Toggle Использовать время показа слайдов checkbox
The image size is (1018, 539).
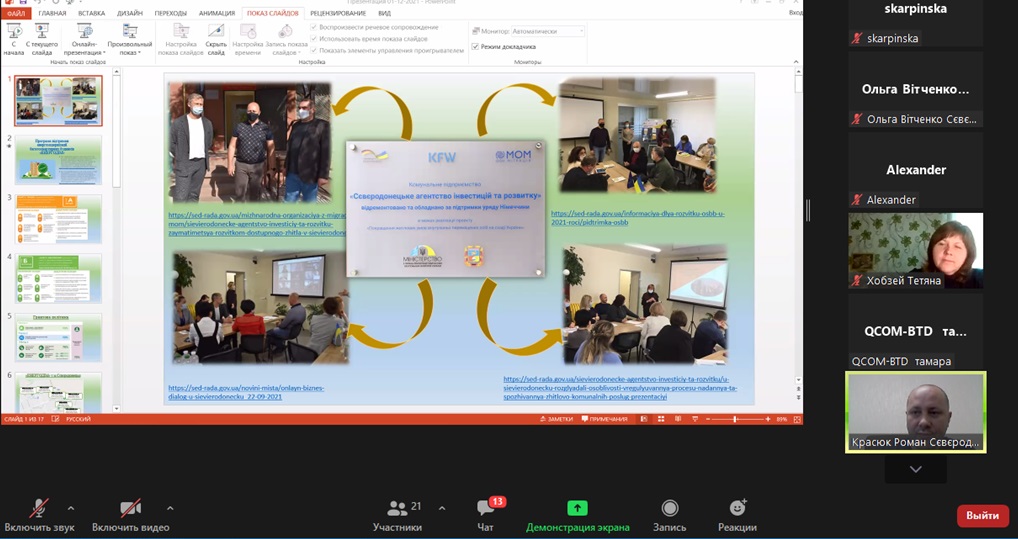314,38
